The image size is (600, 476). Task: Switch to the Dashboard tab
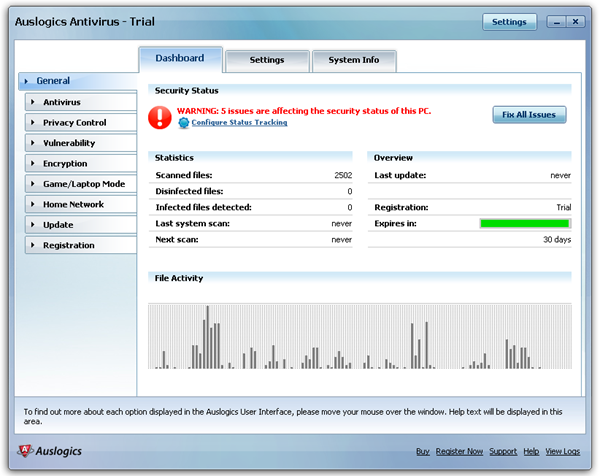(180, 59)
